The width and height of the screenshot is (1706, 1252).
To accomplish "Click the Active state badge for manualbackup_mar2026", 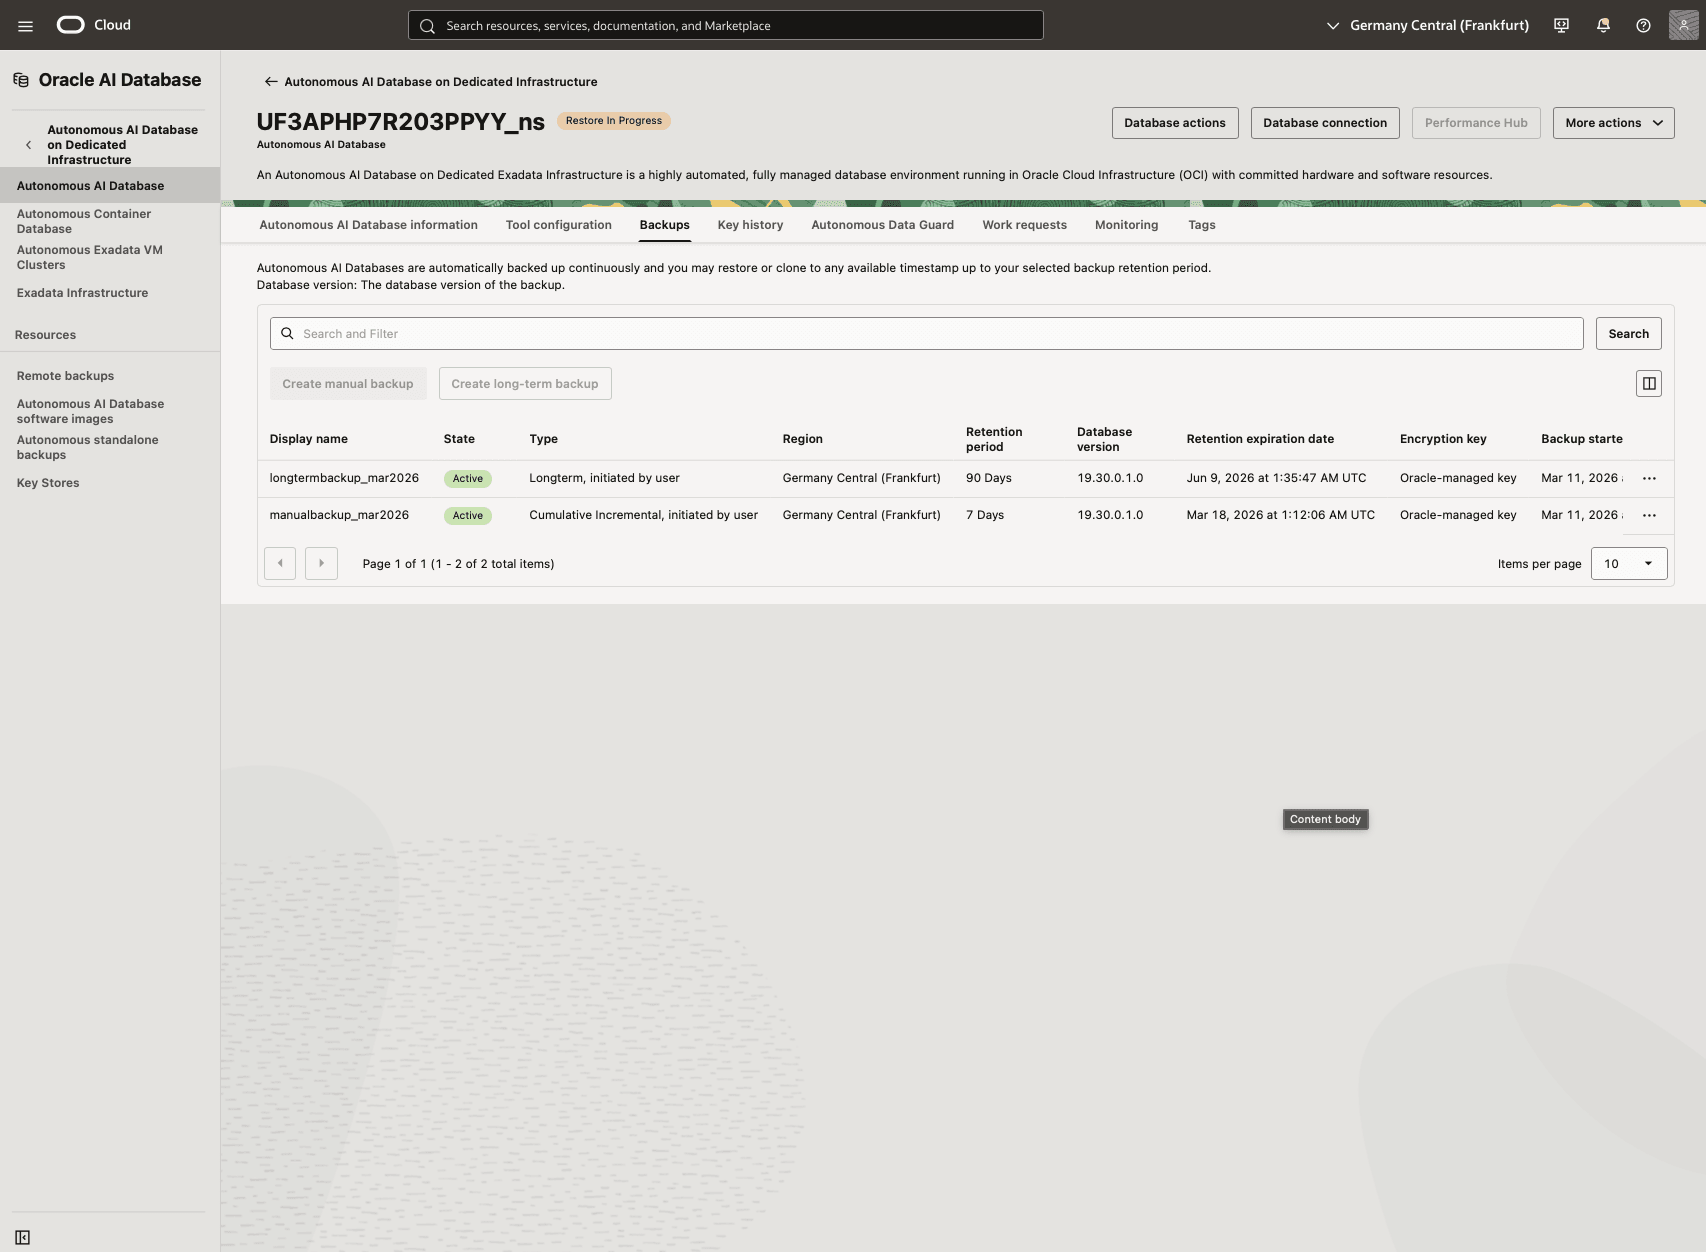I will tap(468, 516).
